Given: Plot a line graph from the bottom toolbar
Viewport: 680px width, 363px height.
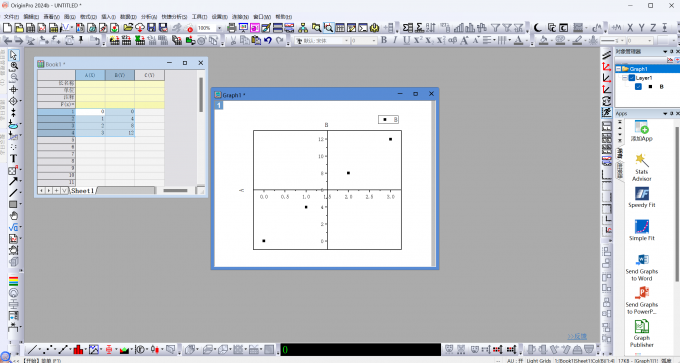Looking at the screenshot, I should coord(32,349).
